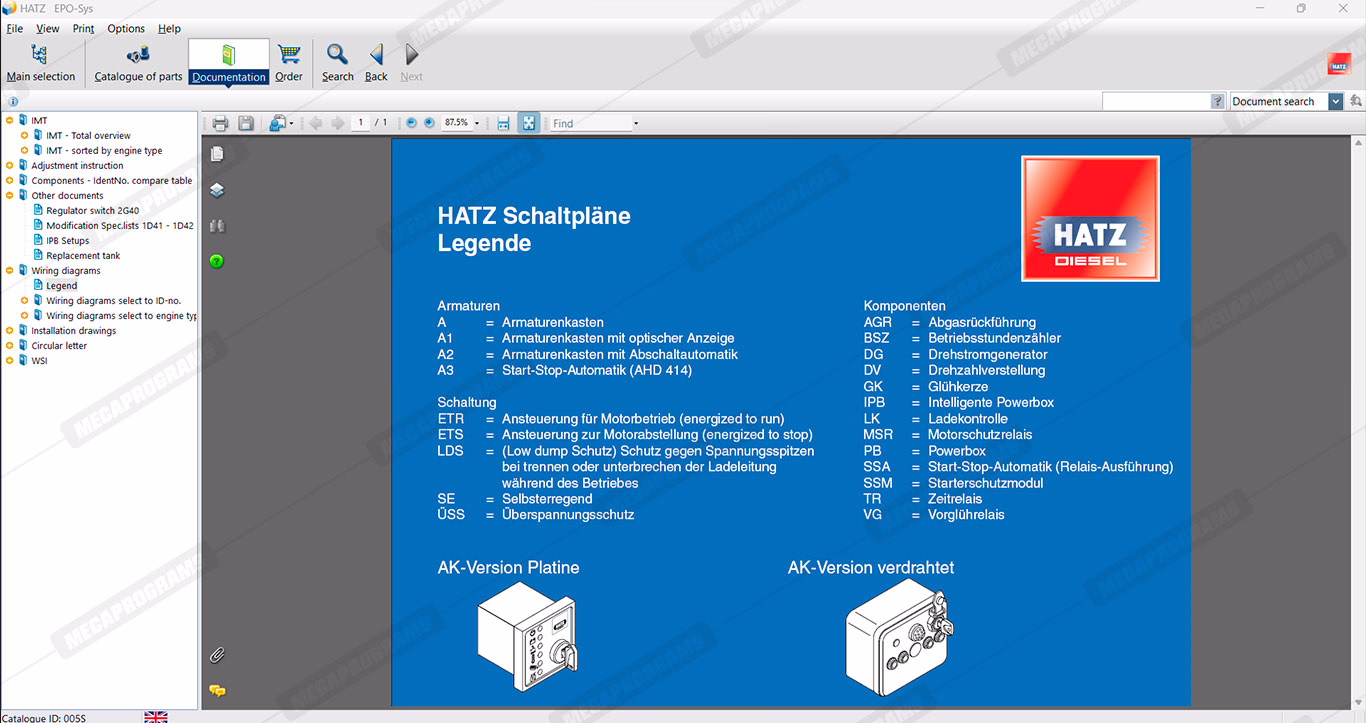Select the IPB Setups document

[x=67, y=241]
